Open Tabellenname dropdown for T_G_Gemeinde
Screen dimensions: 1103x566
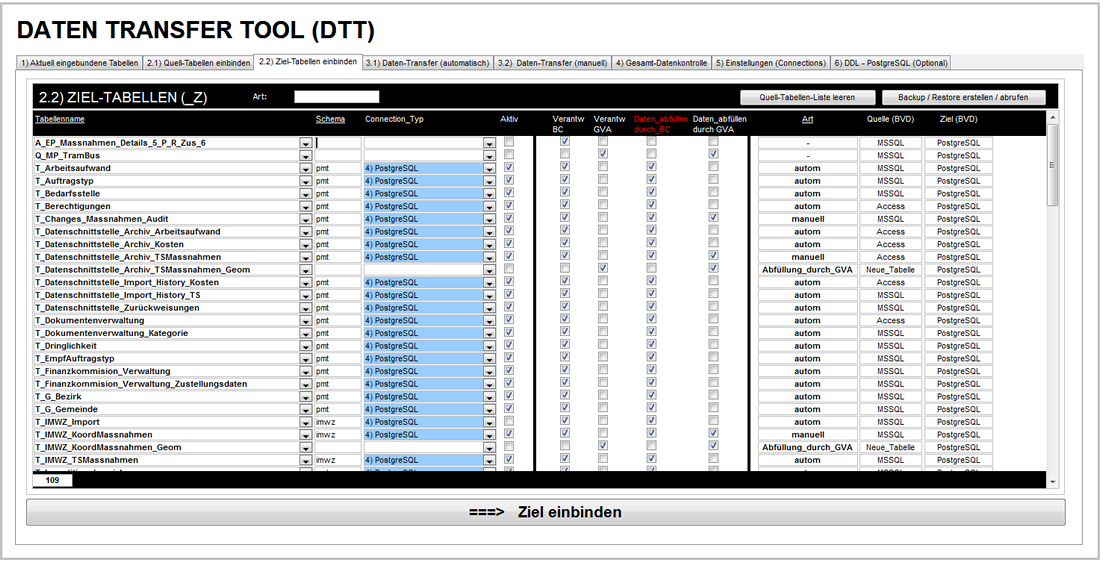pyautogui.click(x=305, y=409)
